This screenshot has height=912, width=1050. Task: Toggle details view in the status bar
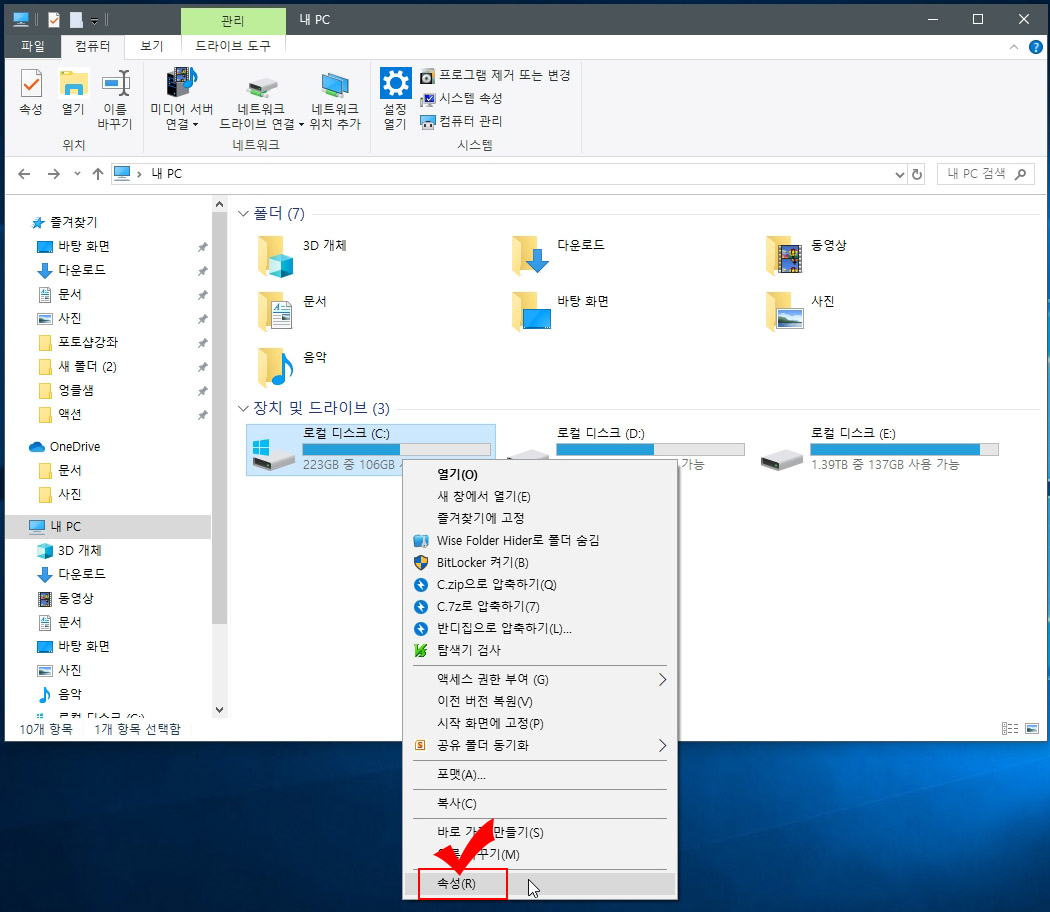coord(1010,728)
